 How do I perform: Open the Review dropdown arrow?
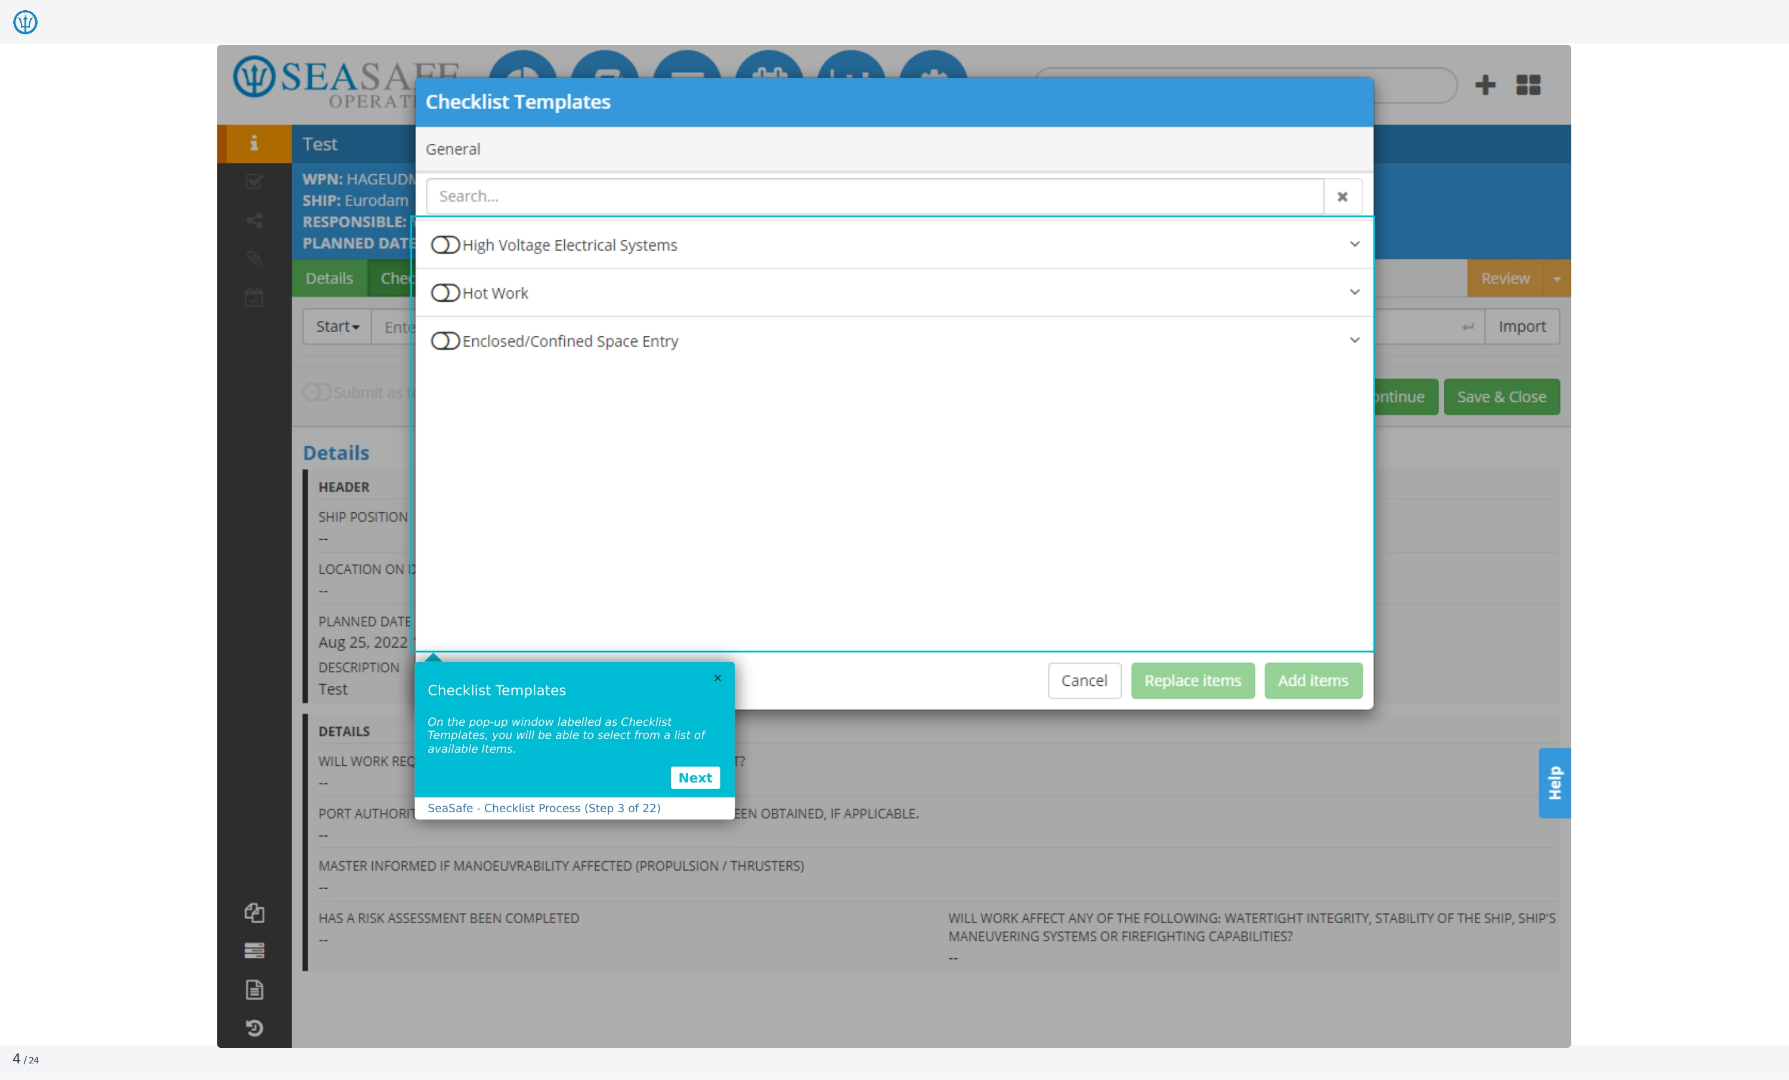coord(1557,279)
